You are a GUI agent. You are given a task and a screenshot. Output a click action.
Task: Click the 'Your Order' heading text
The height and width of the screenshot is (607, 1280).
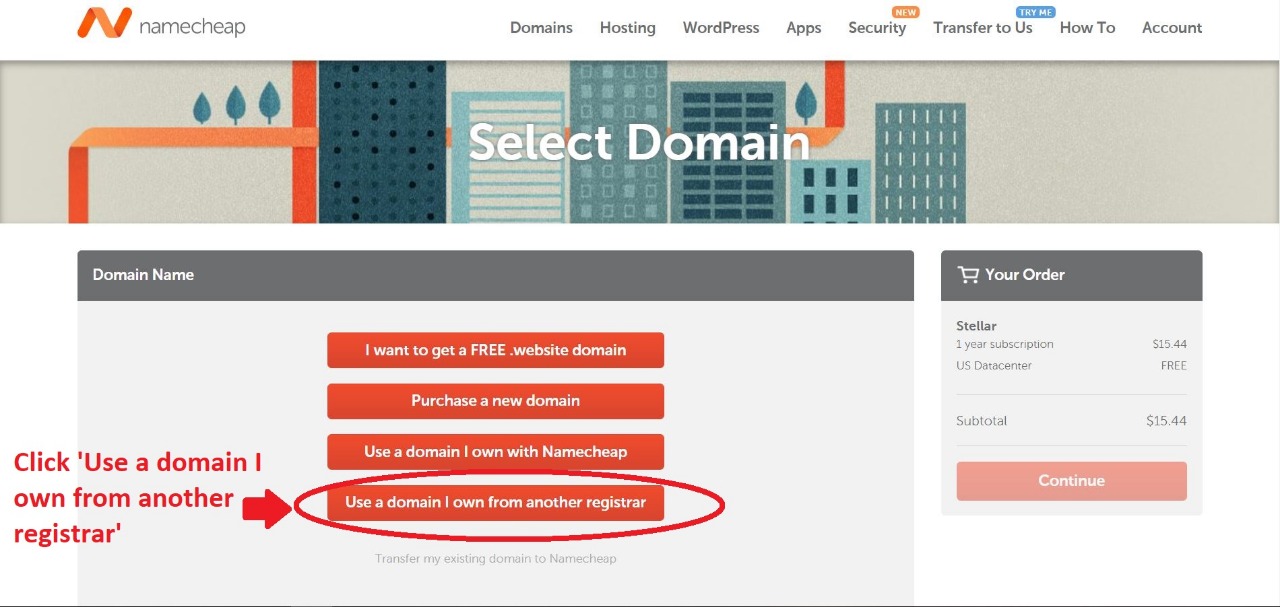pos(1025,274)
